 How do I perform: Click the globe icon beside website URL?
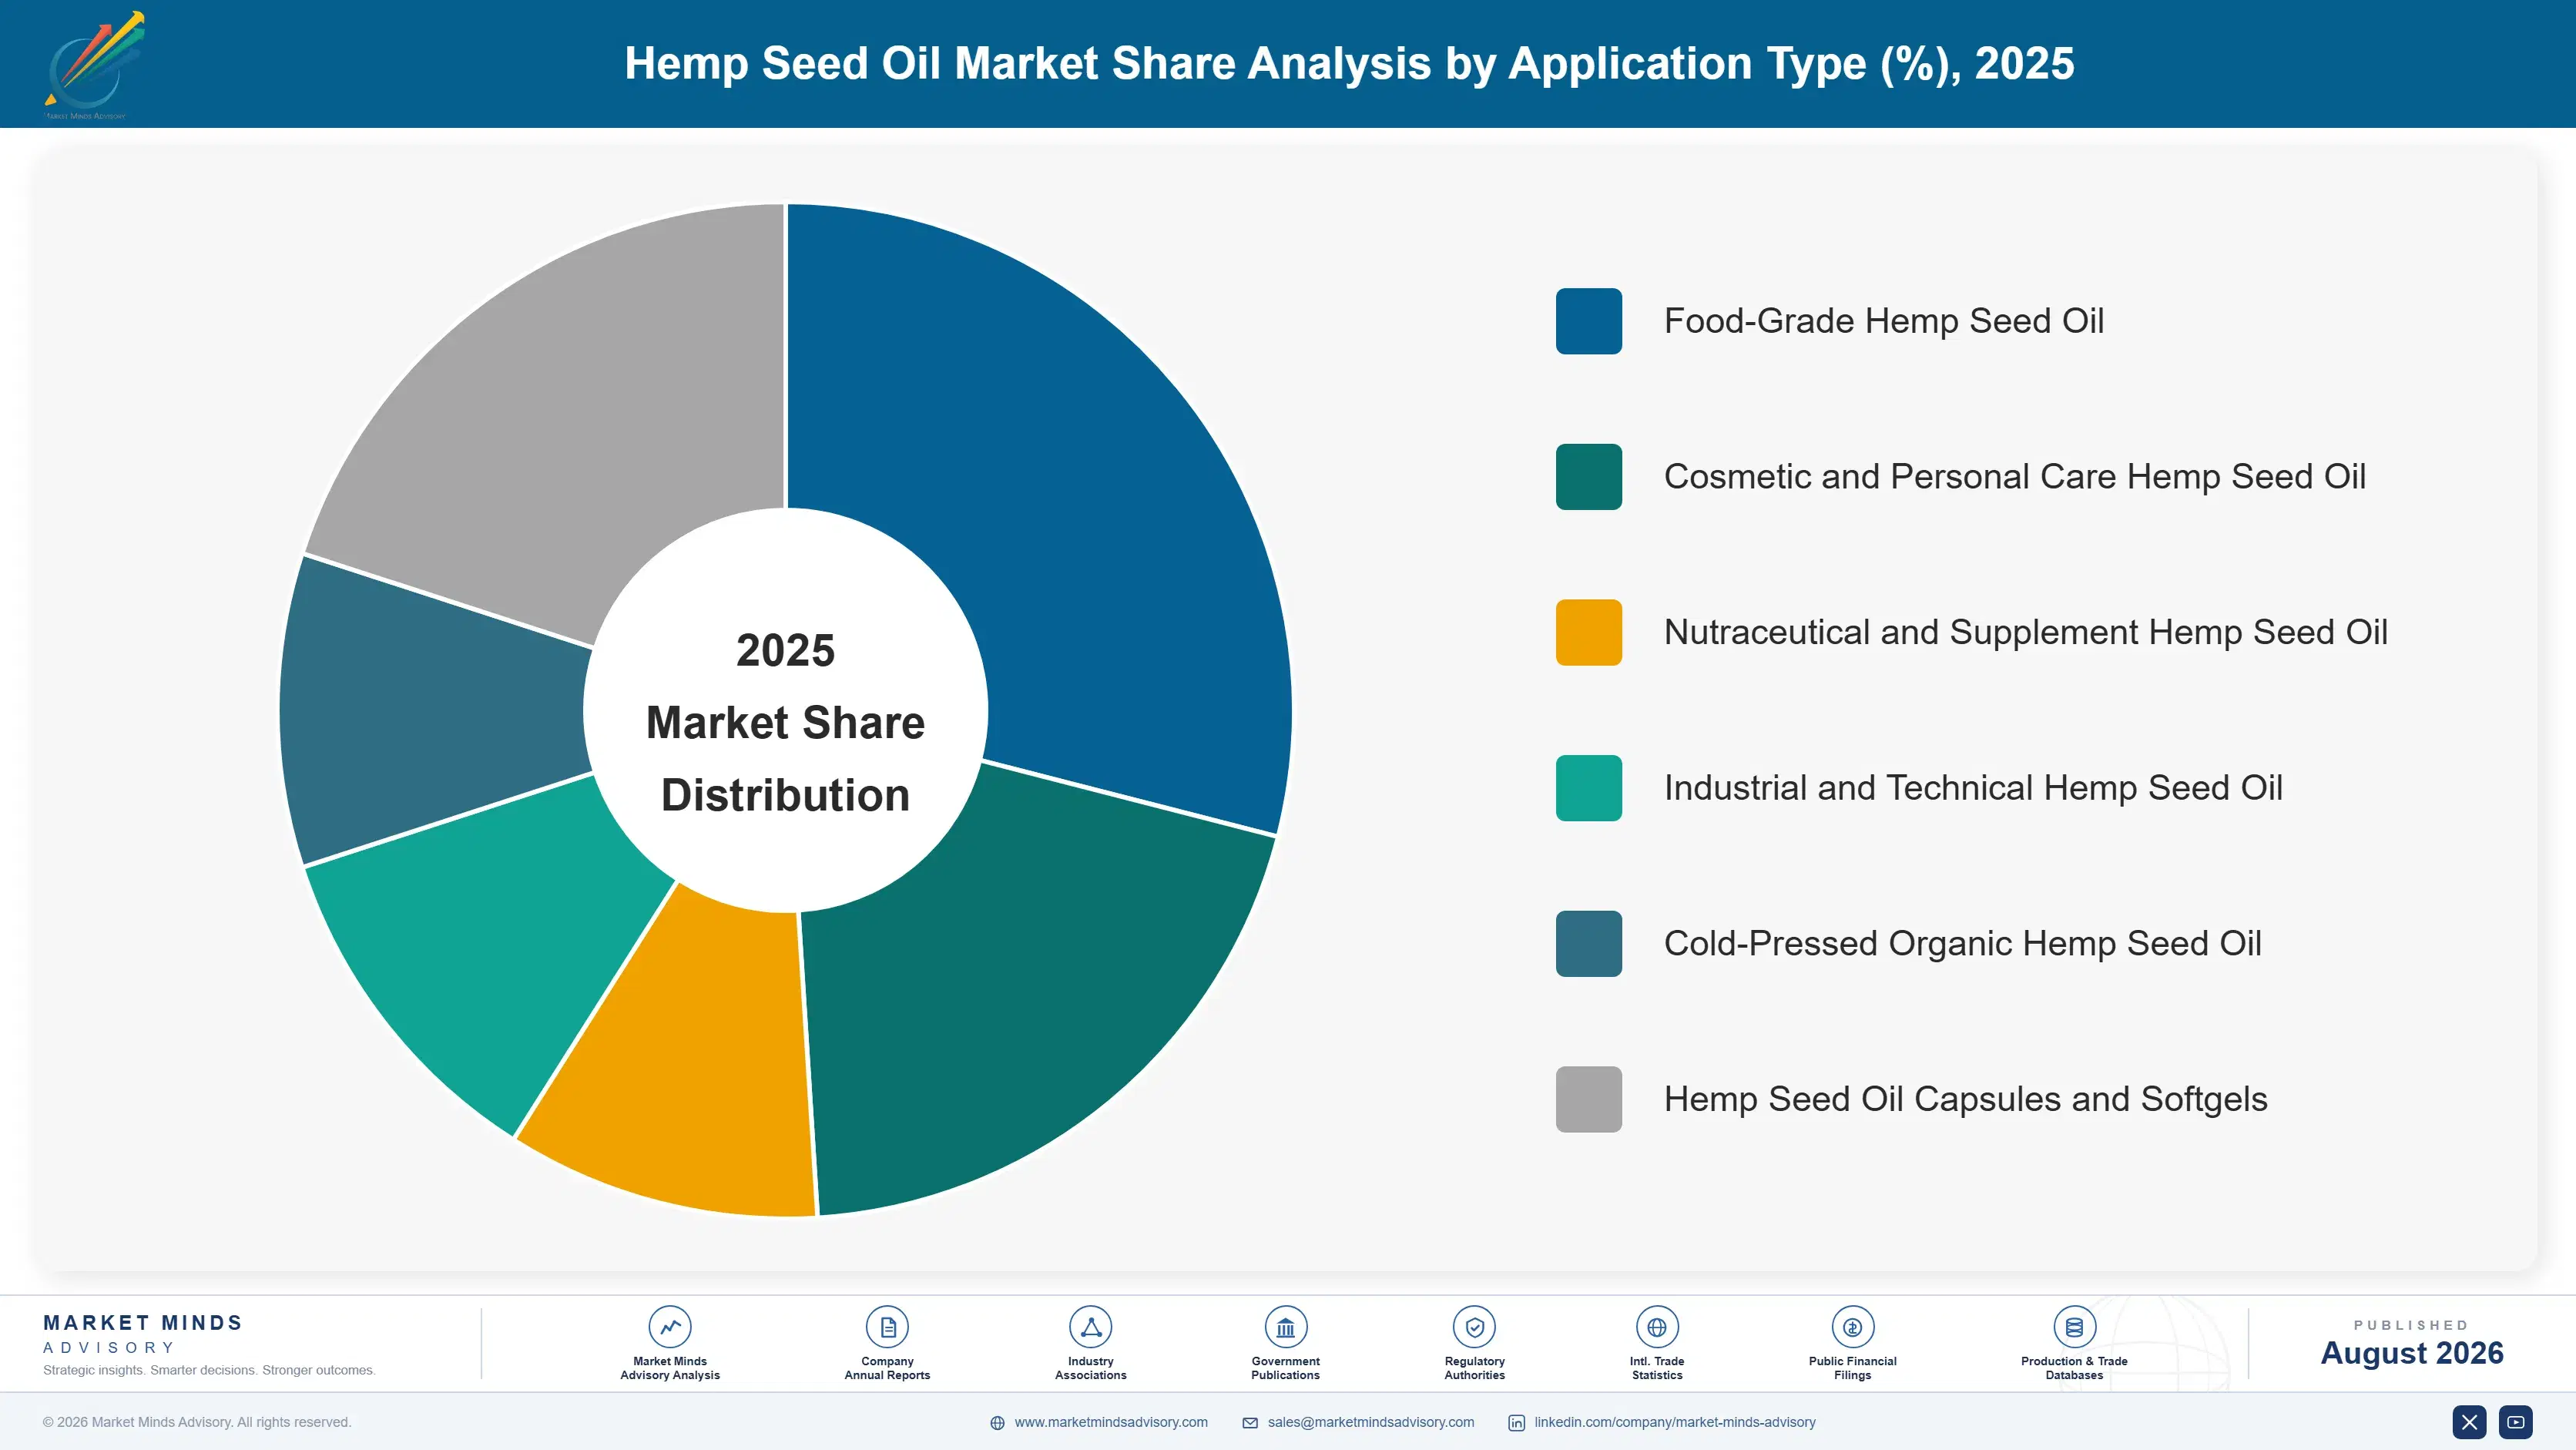pos(997,1423)
